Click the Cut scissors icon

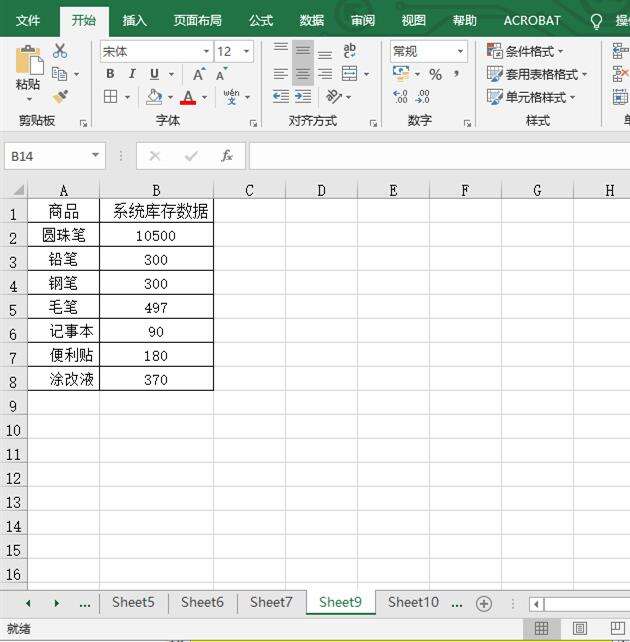[60, 51]
